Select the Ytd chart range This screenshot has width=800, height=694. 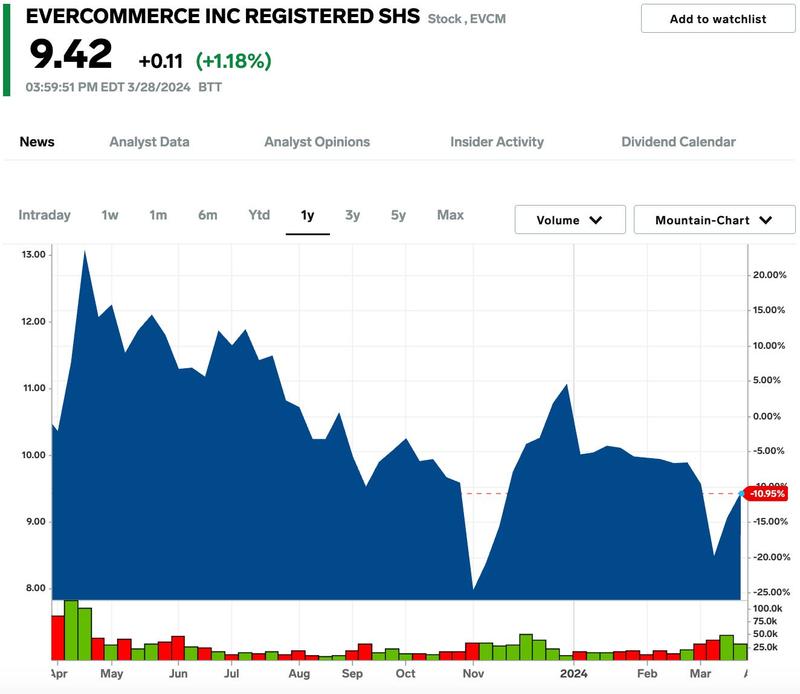coord(259,215)
